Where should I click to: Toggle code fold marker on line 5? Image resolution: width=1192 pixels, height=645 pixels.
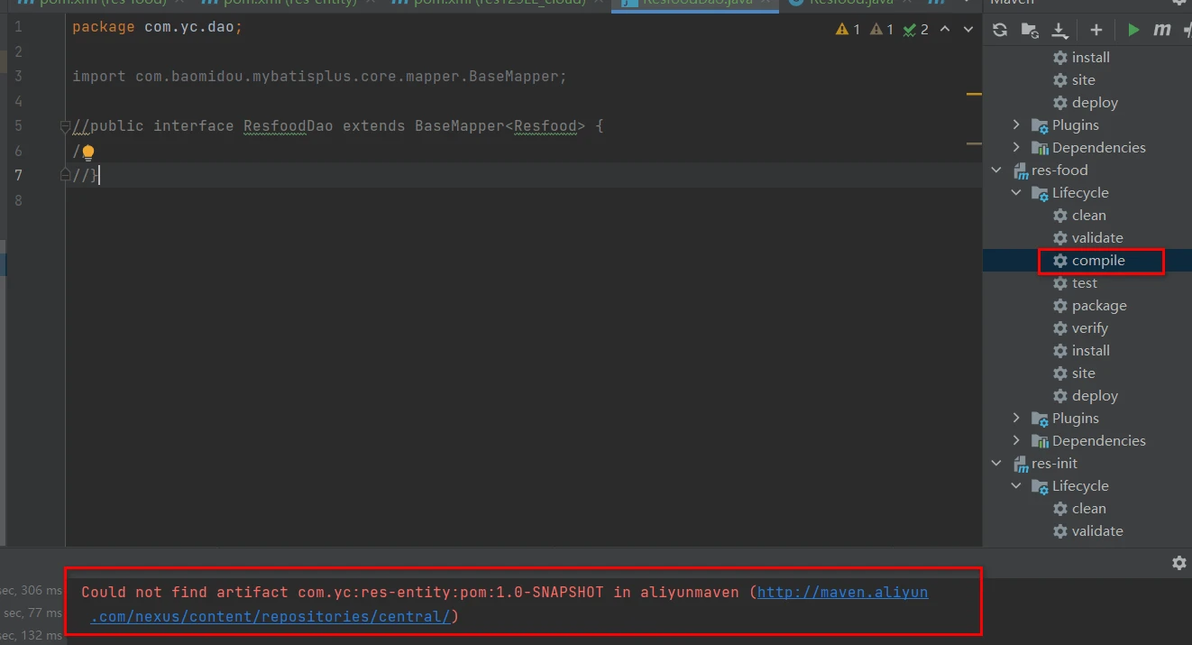(x=65, y=126)
